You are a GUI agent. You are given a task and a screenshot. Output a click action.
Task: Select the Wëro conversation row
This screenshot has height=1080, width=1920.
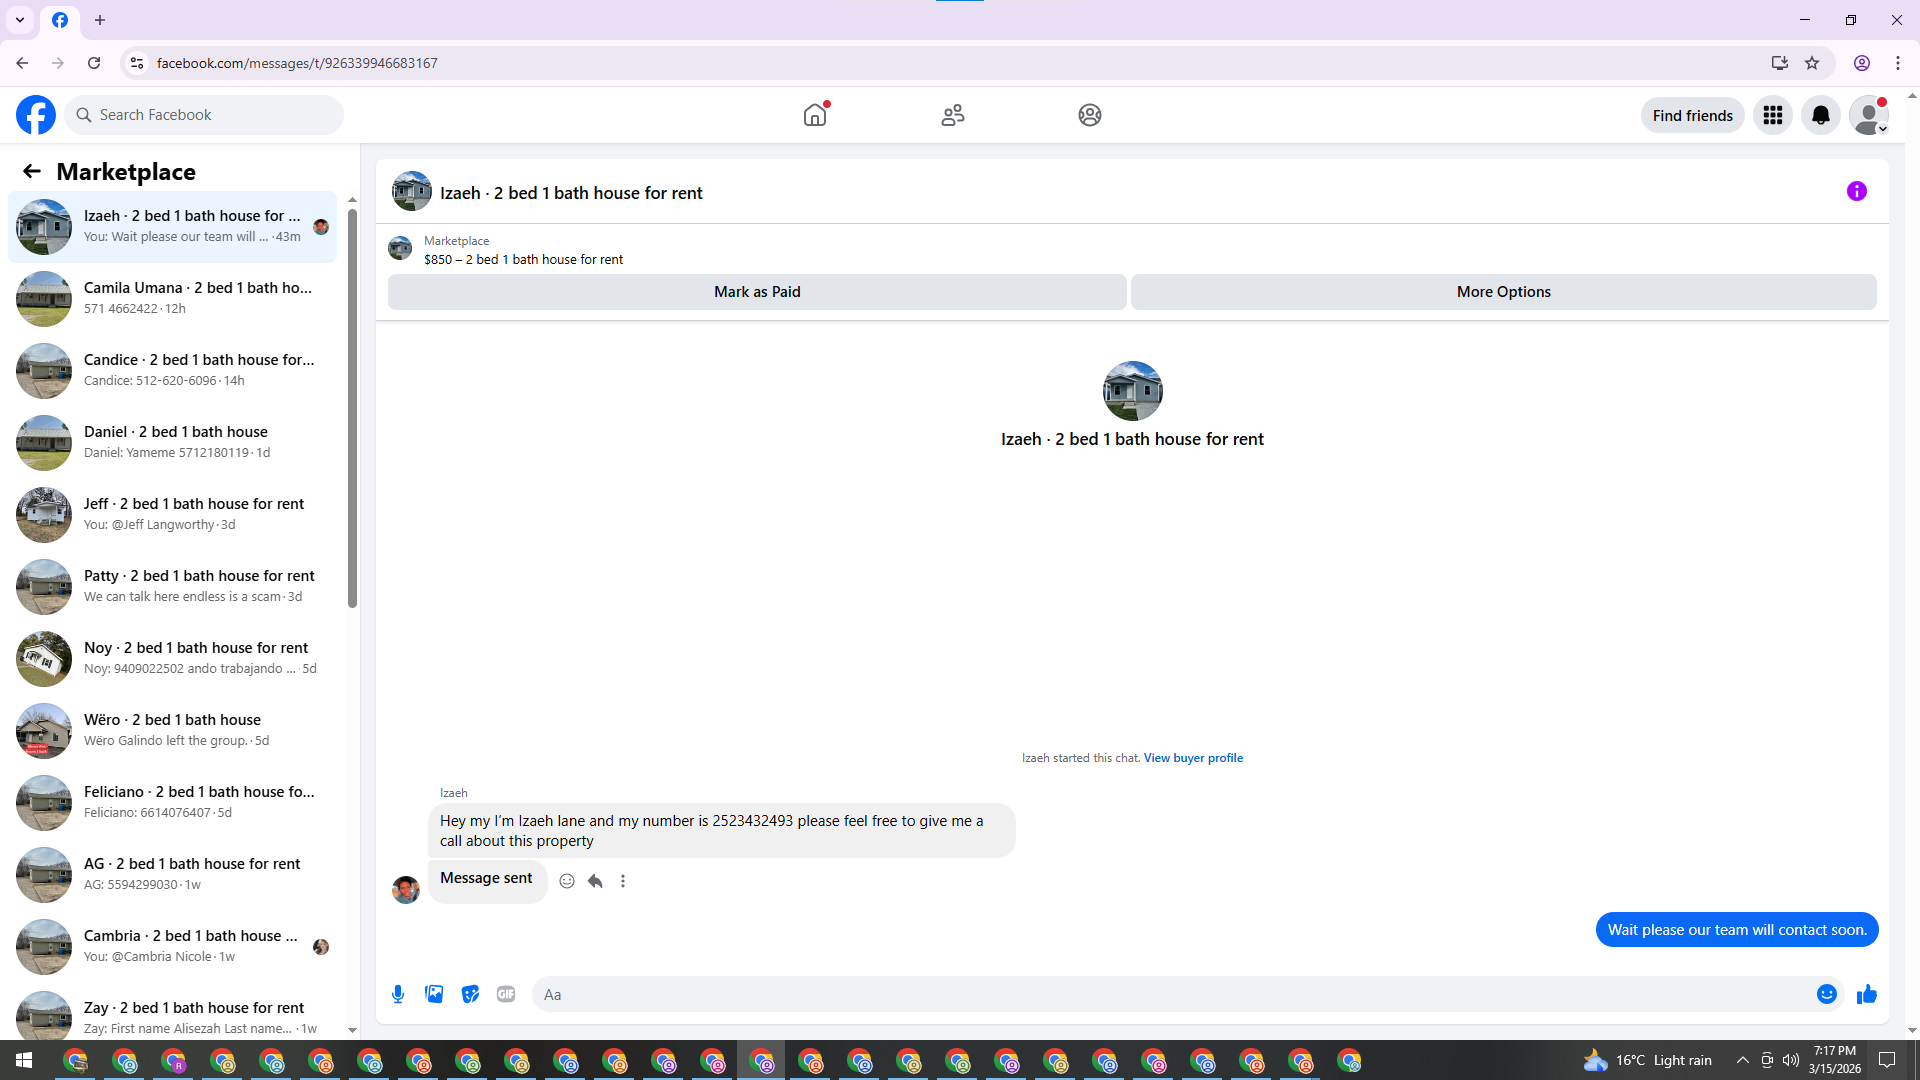[172, 731]
